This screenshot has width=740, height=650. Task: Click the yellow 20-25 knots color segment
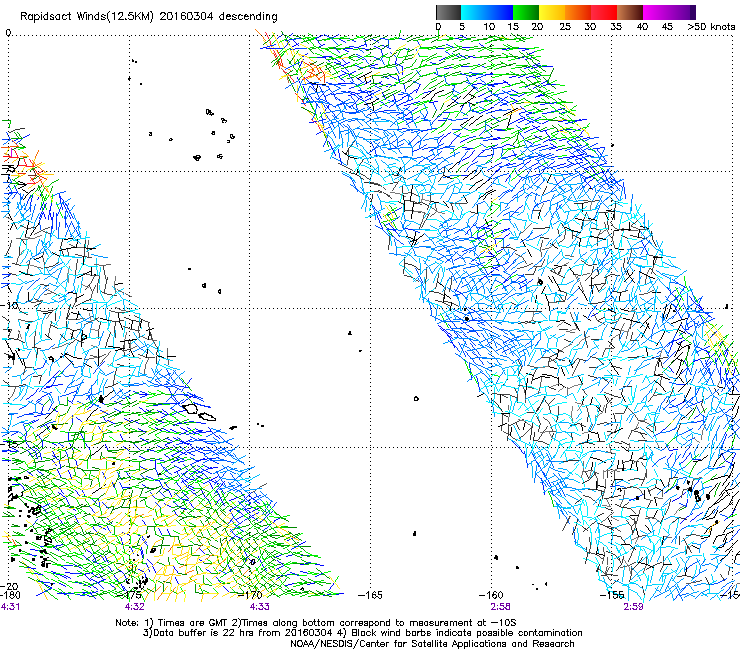552,12
